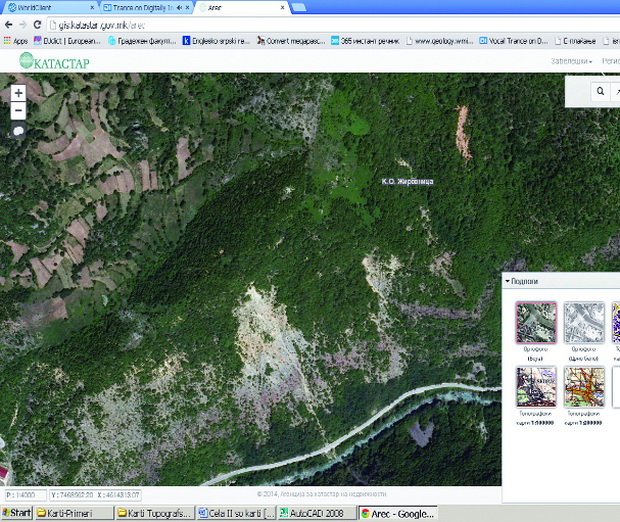Open the EUdict European bookmark
The height and width of the screenshot is (522, 620).
pos(67,41)
